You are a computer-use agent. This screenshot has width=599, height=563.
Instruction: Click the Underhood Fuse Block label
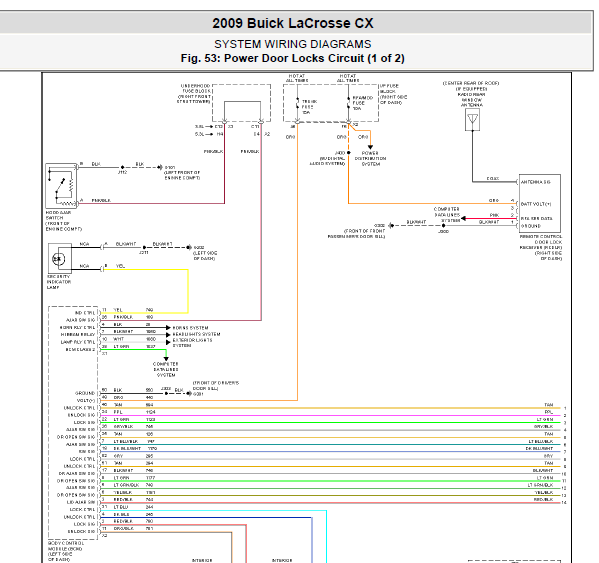[x=194, y=94]
